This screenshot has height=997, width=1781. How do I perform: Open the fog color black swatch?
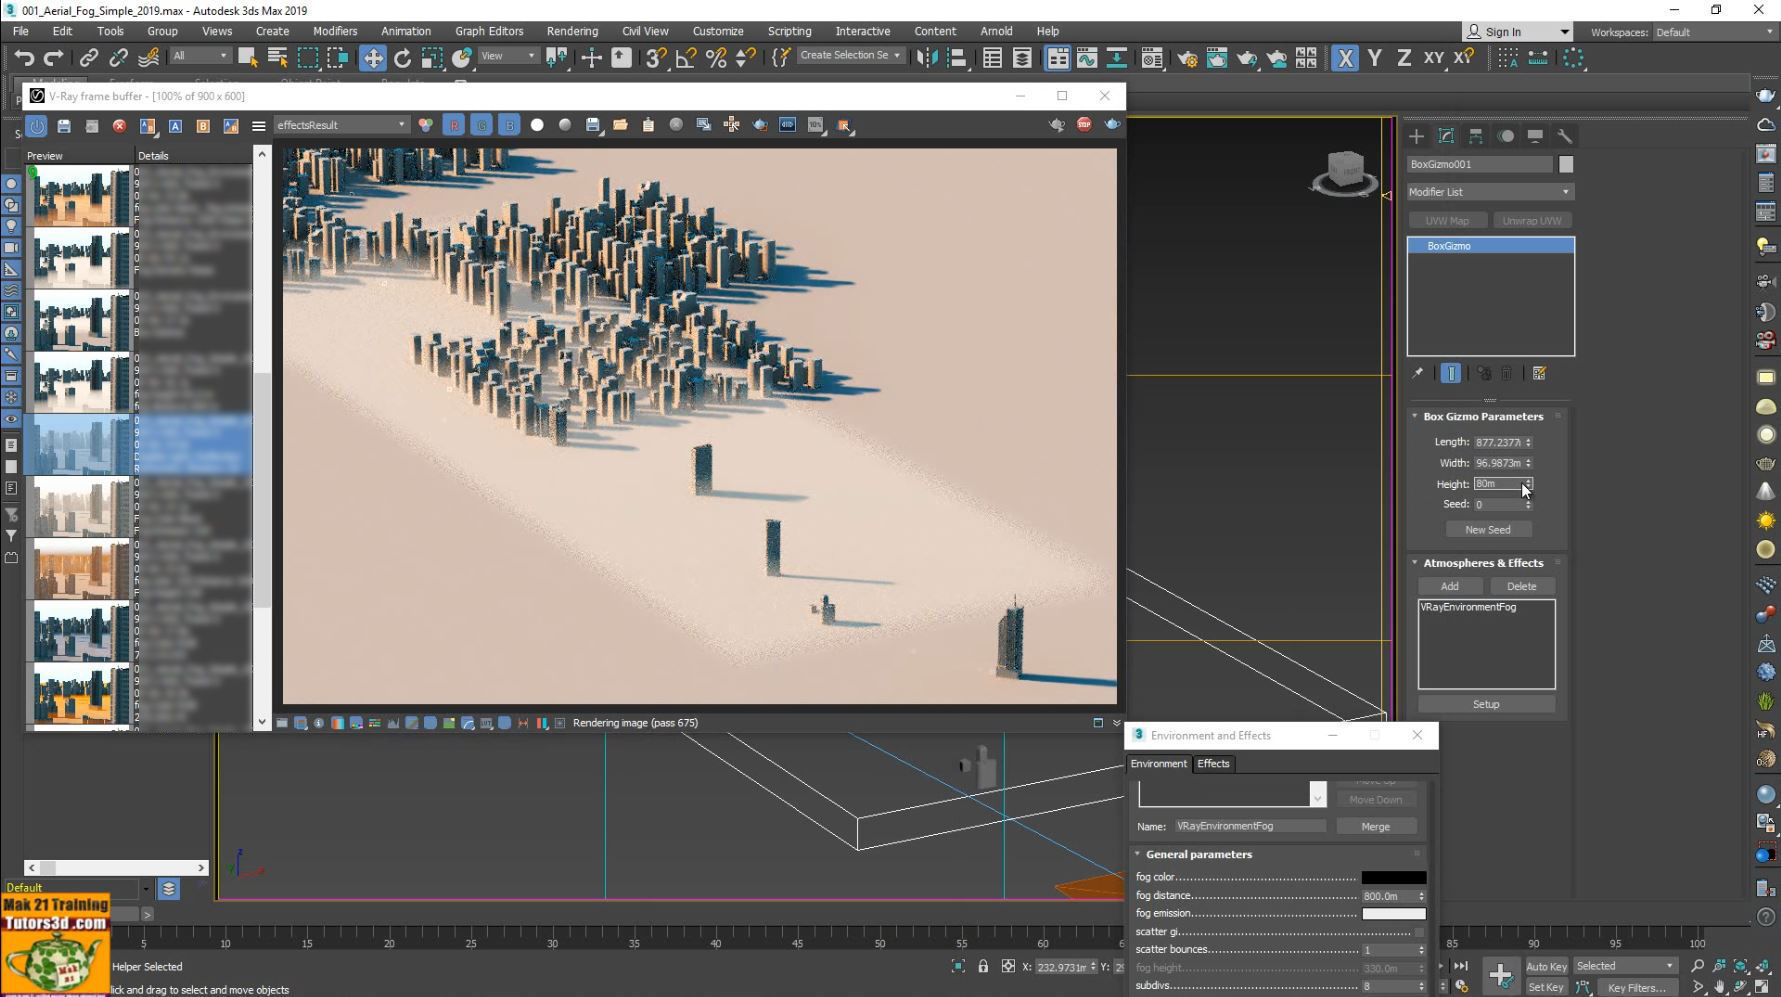click(1393, 878)
